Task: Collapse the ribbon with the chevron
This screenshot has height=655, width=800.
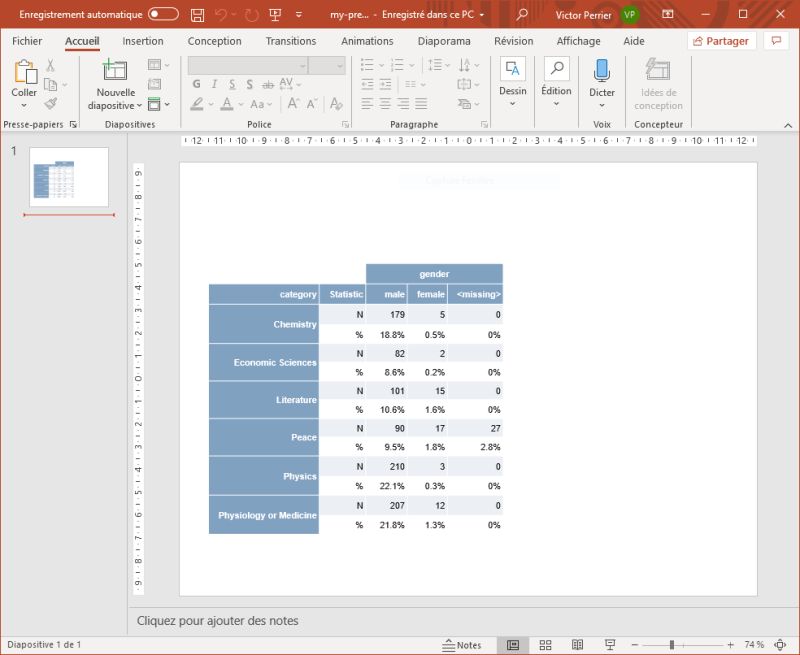Action: (x=788, y=125)
